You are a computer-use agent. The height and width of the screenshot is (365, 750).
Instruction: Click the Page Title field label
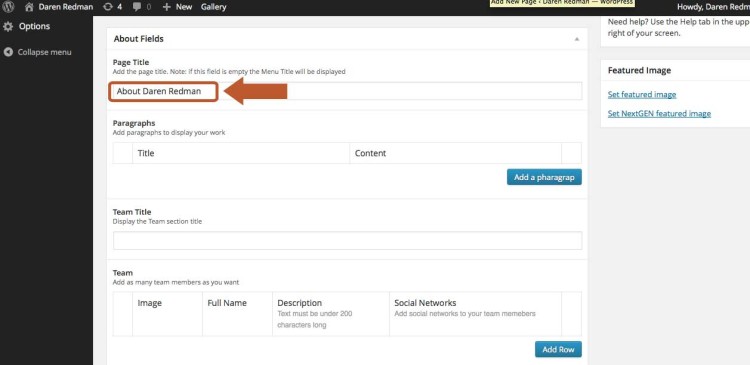tap(131, 62)
